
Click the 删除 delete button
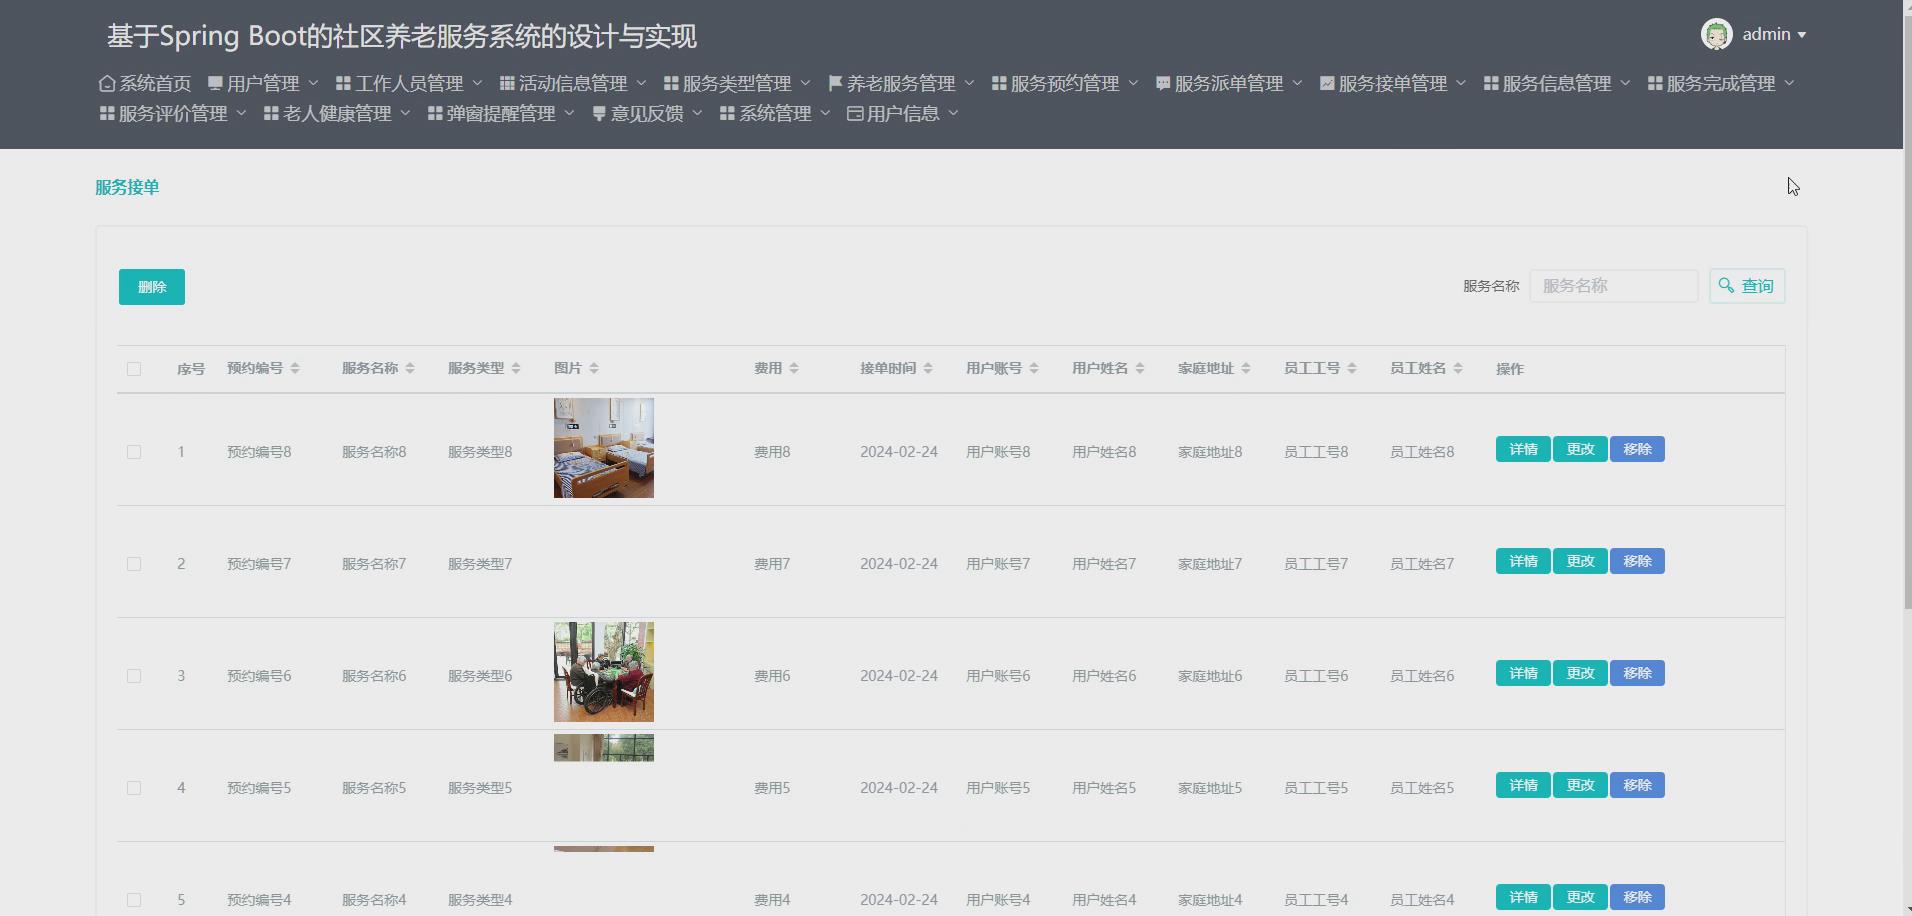[x=151, y=286]
